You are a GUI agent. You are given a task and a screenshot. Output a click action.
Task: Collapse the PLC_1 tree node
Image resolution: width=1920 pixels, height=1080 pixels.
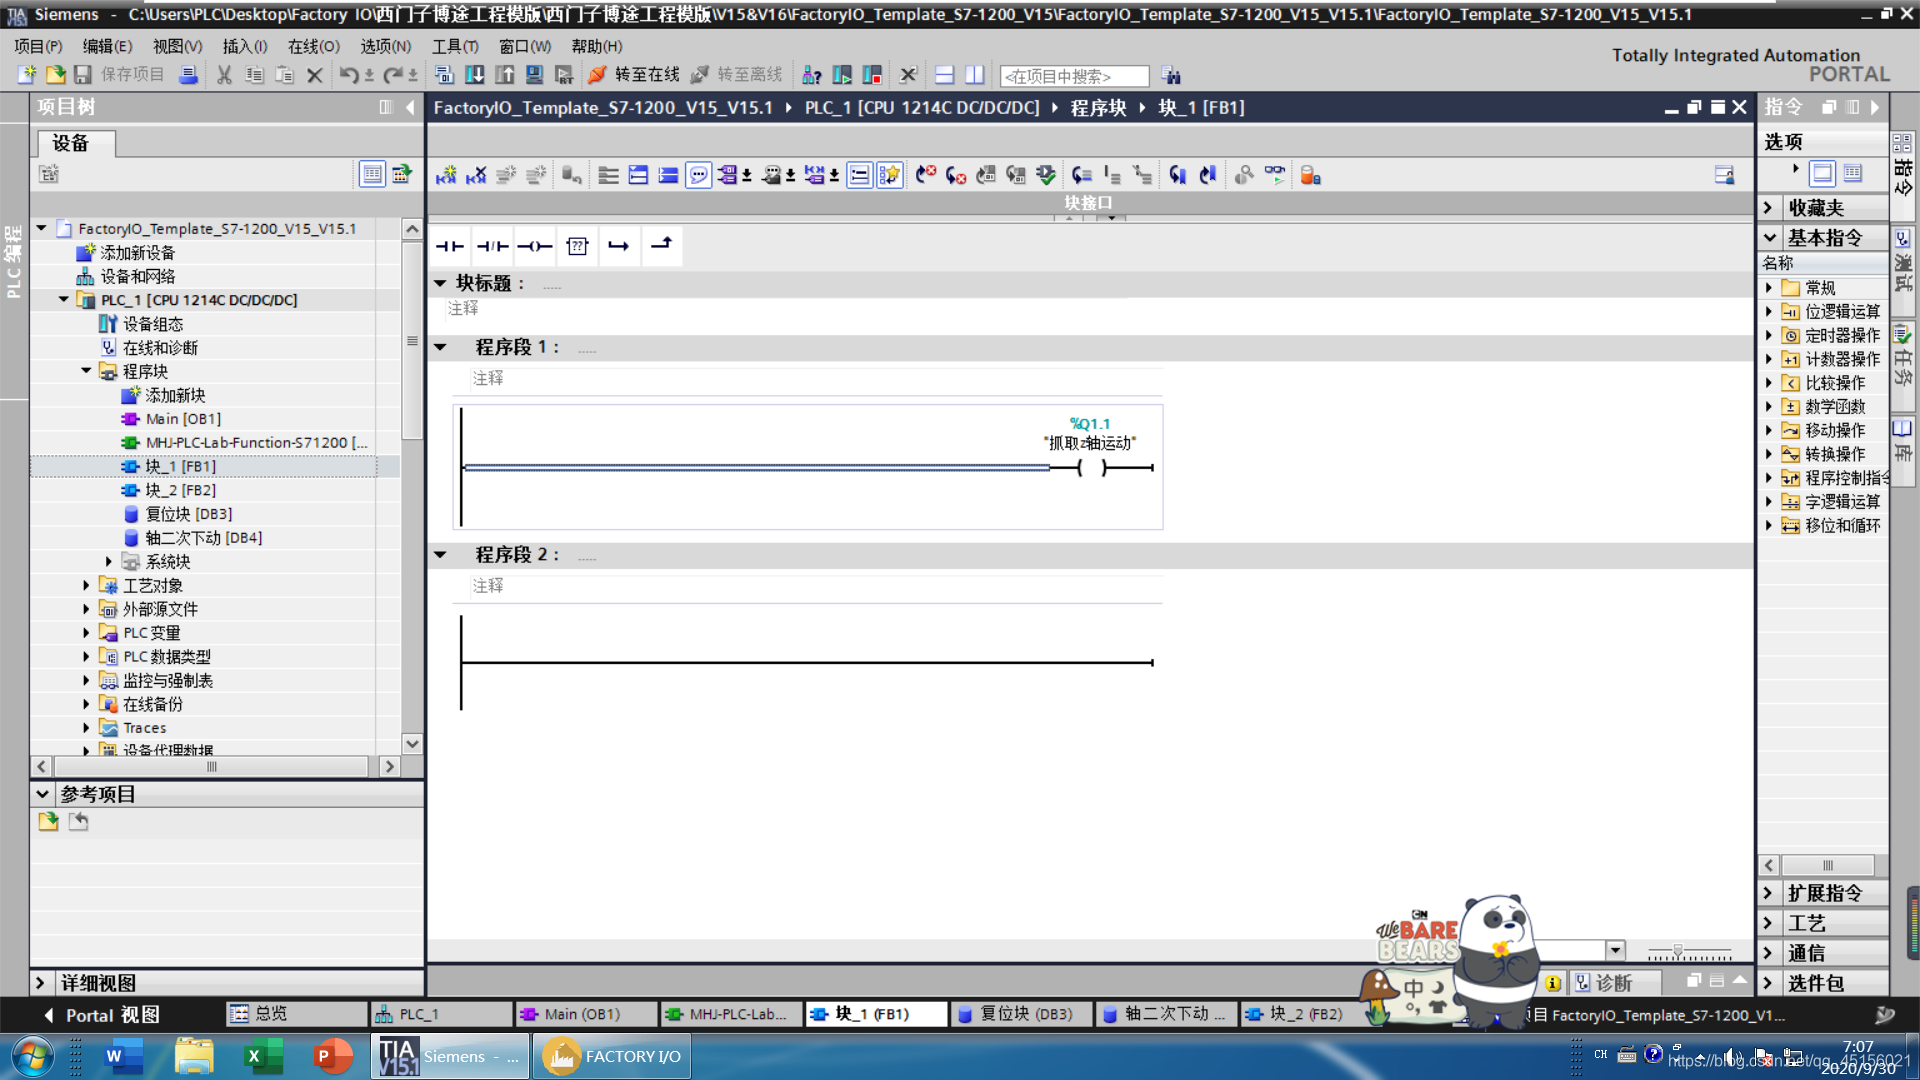(x=64, y=299)
